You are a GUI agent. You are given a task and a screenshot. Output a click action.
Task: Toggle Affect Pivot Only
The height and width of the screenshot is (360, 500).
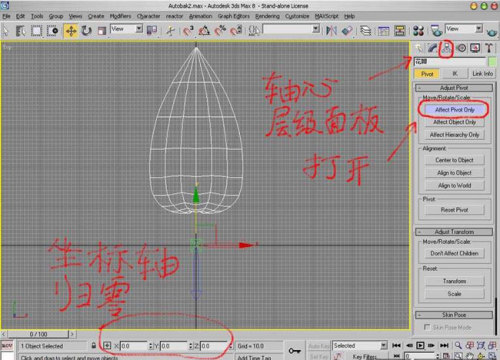(455, 110)
